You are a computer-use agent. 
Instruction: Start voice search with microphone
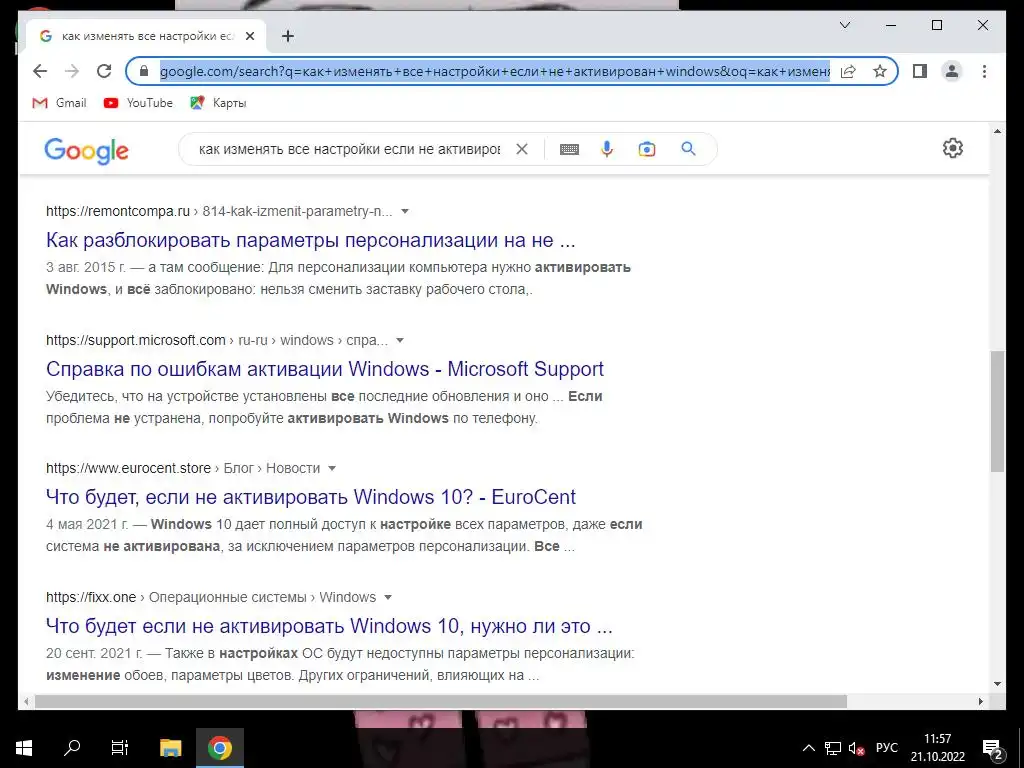tap(607, 149)
